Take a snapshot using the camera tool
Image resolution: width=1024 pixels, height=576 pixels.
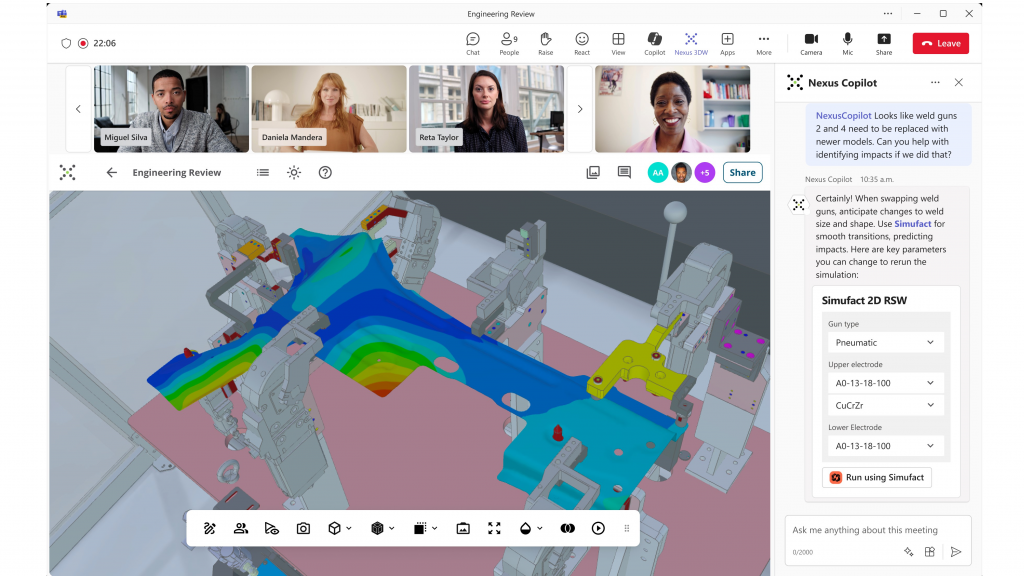pos(303,528)
